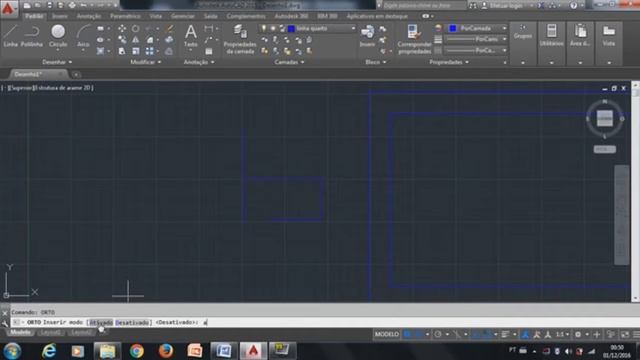Select the Círculo (Circle) tool

tap(58, 36)
